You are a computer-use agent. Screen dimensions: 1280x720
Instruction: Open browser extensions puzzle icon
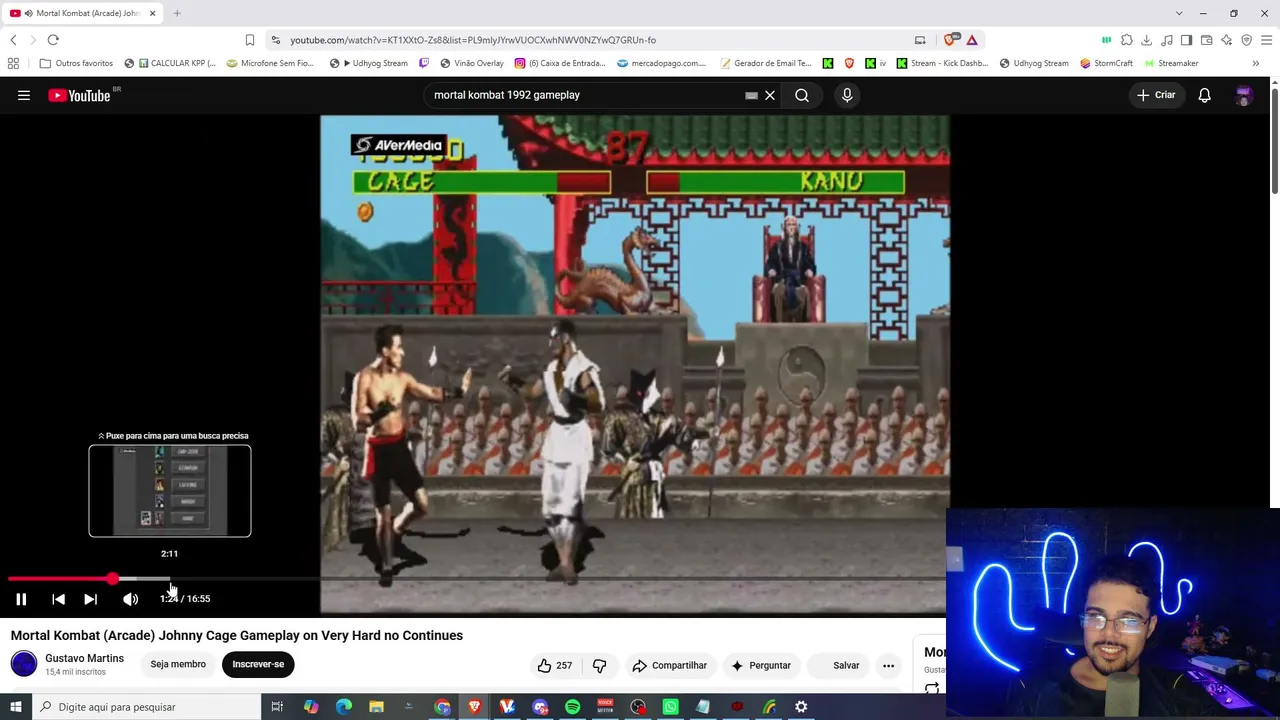tap(1126, 40)
